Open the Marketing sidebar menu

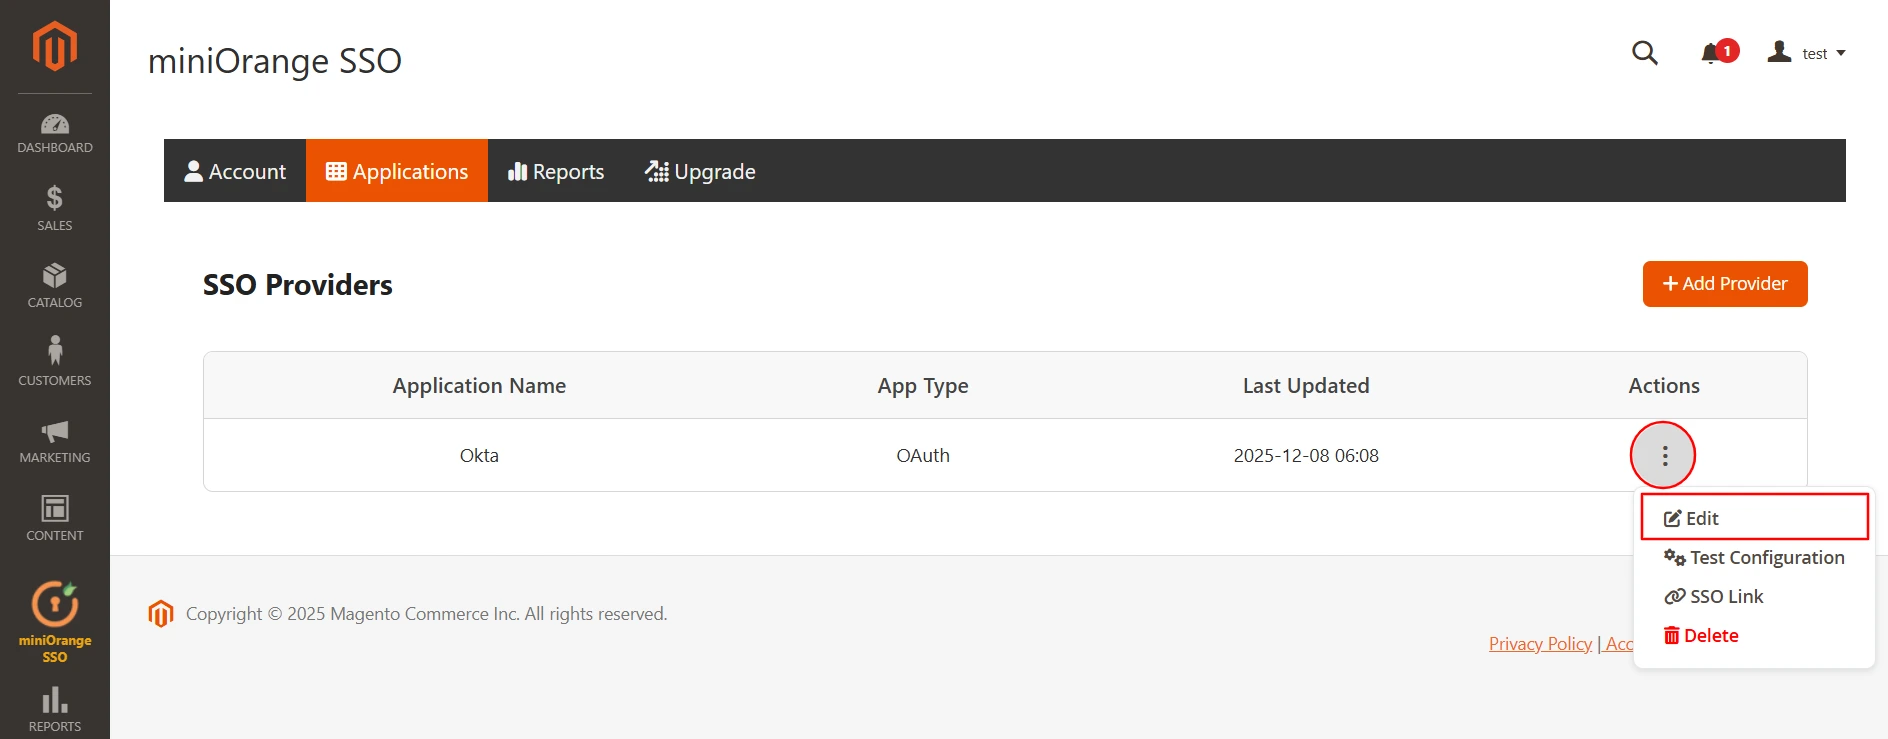(x=55, y=441)
